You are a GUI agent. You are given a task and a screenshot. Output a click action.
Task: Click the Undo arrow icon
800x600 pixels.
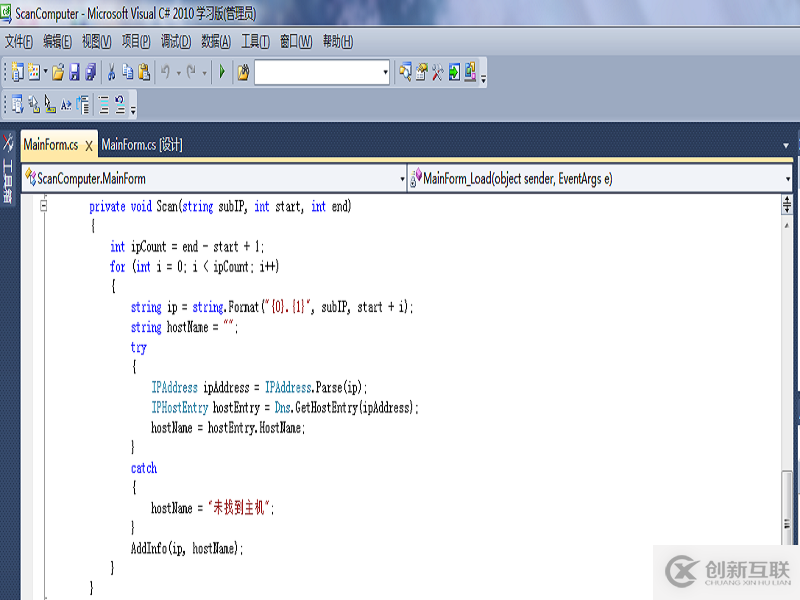(x=165, y=72)
